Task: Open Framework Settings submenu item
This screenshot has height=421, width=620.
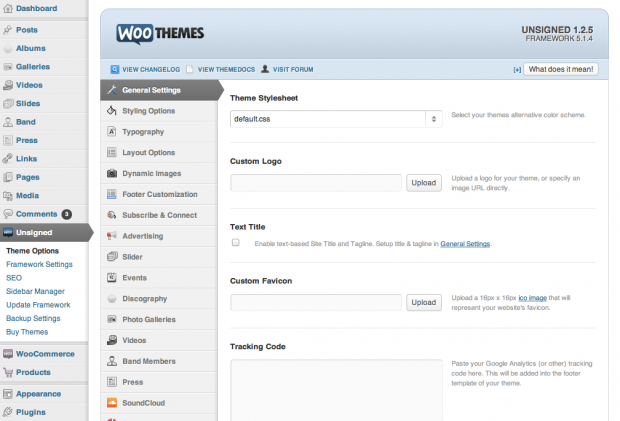Action: [39, 264]
